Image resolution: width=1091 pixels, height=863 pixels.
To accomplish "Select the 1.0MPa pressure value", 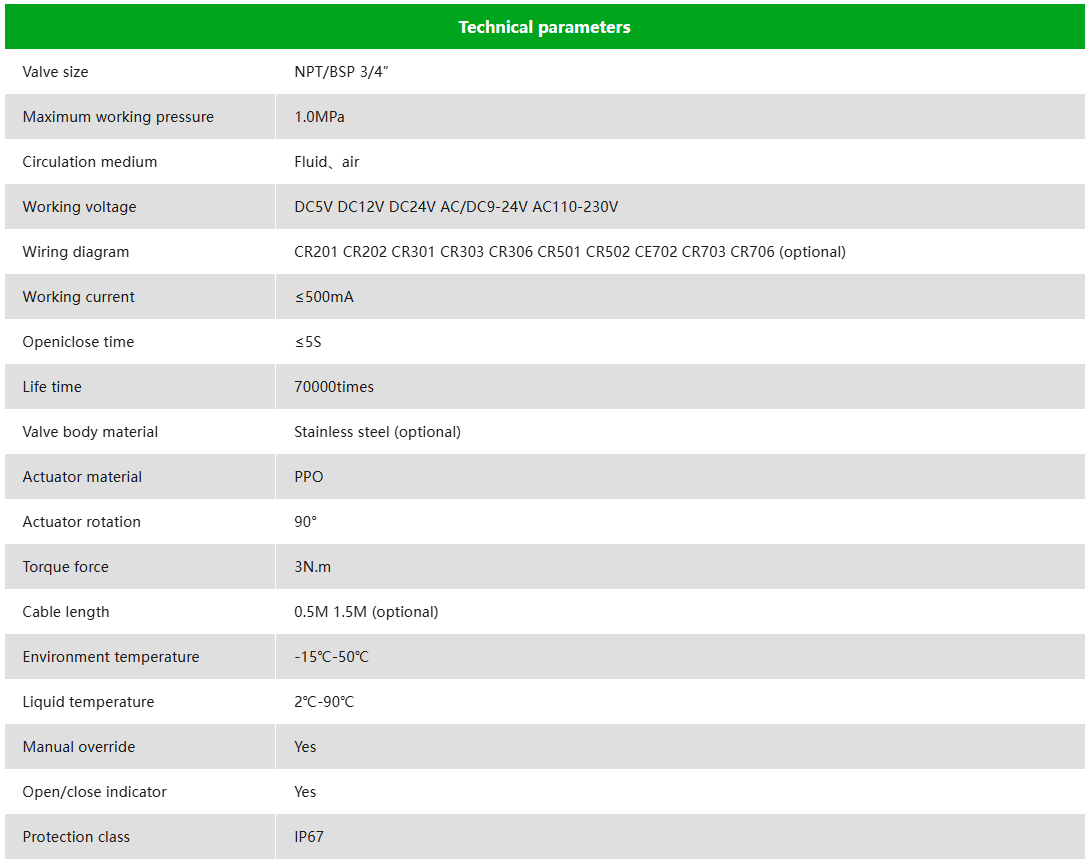I will (x=319, y=117).
